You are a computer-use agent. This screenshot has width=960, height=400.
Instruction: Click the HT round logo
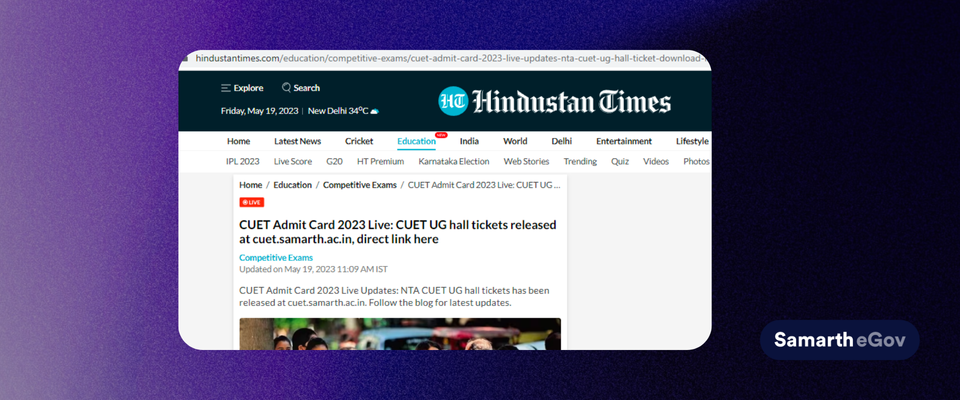[453, 102]
